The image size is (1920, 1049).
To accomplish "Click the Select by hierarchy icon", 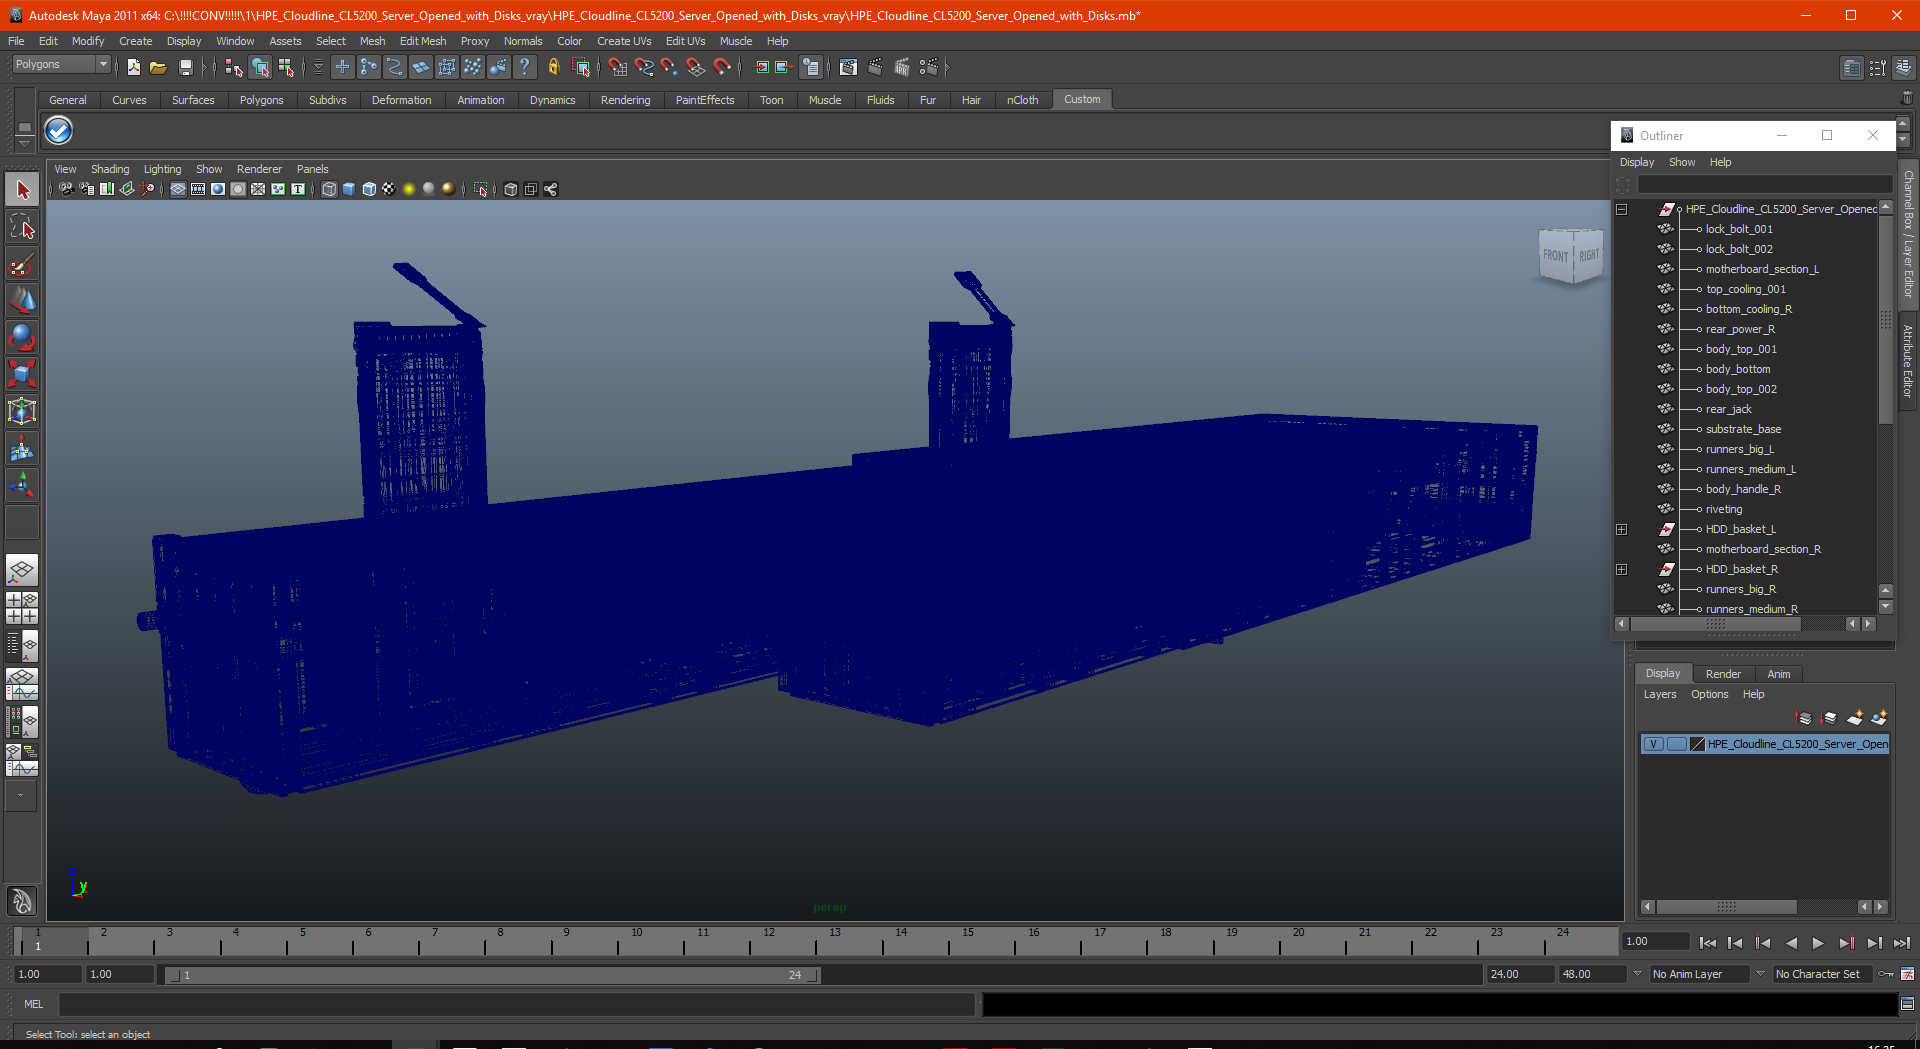I will pyautogui.click(x=233, y=67).
